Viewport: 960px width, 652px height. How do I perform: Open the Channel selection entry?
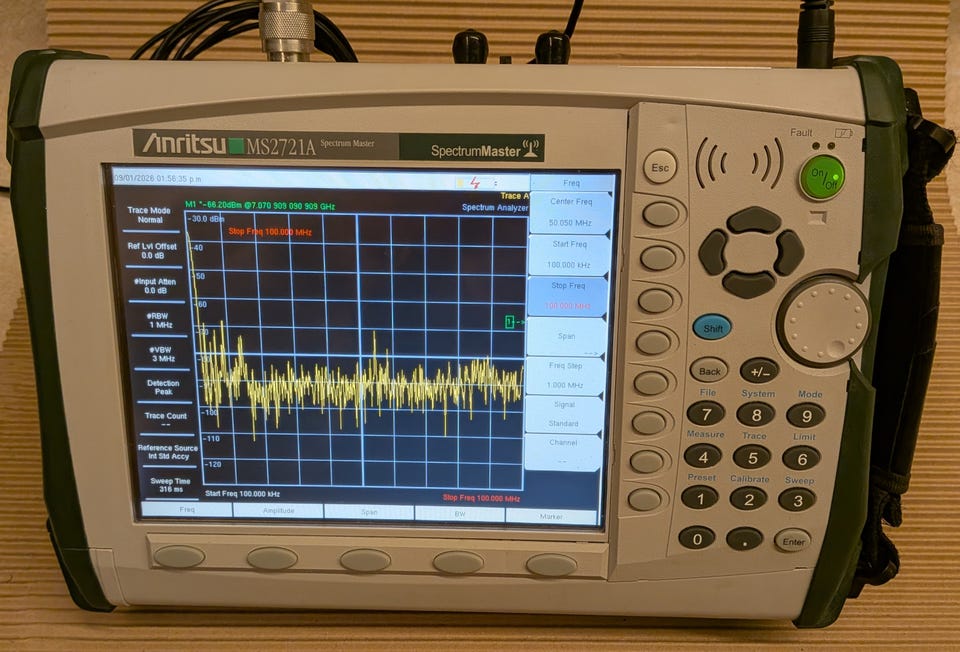pos(562,451)
